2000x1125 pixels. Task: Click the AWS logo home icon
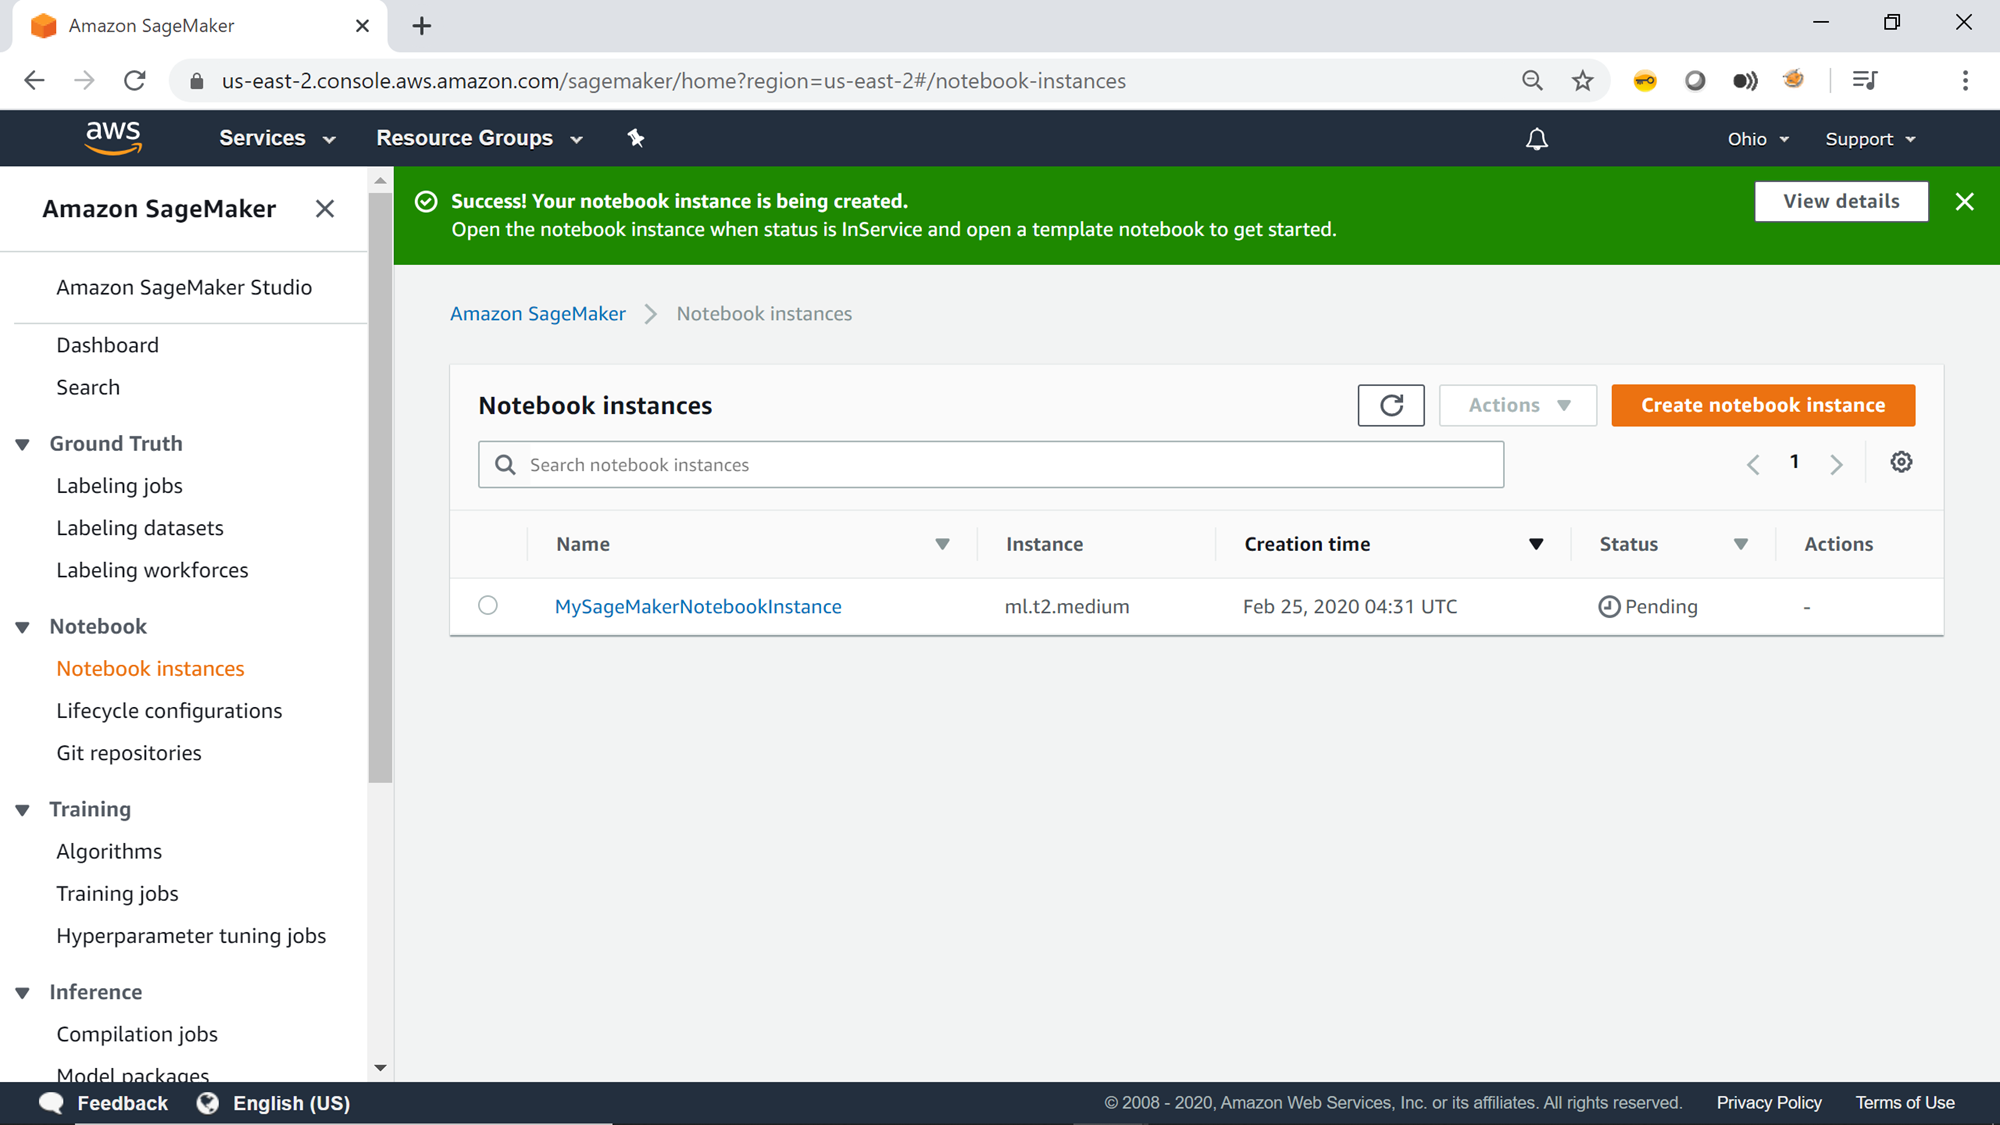click(x=113, y=138)
